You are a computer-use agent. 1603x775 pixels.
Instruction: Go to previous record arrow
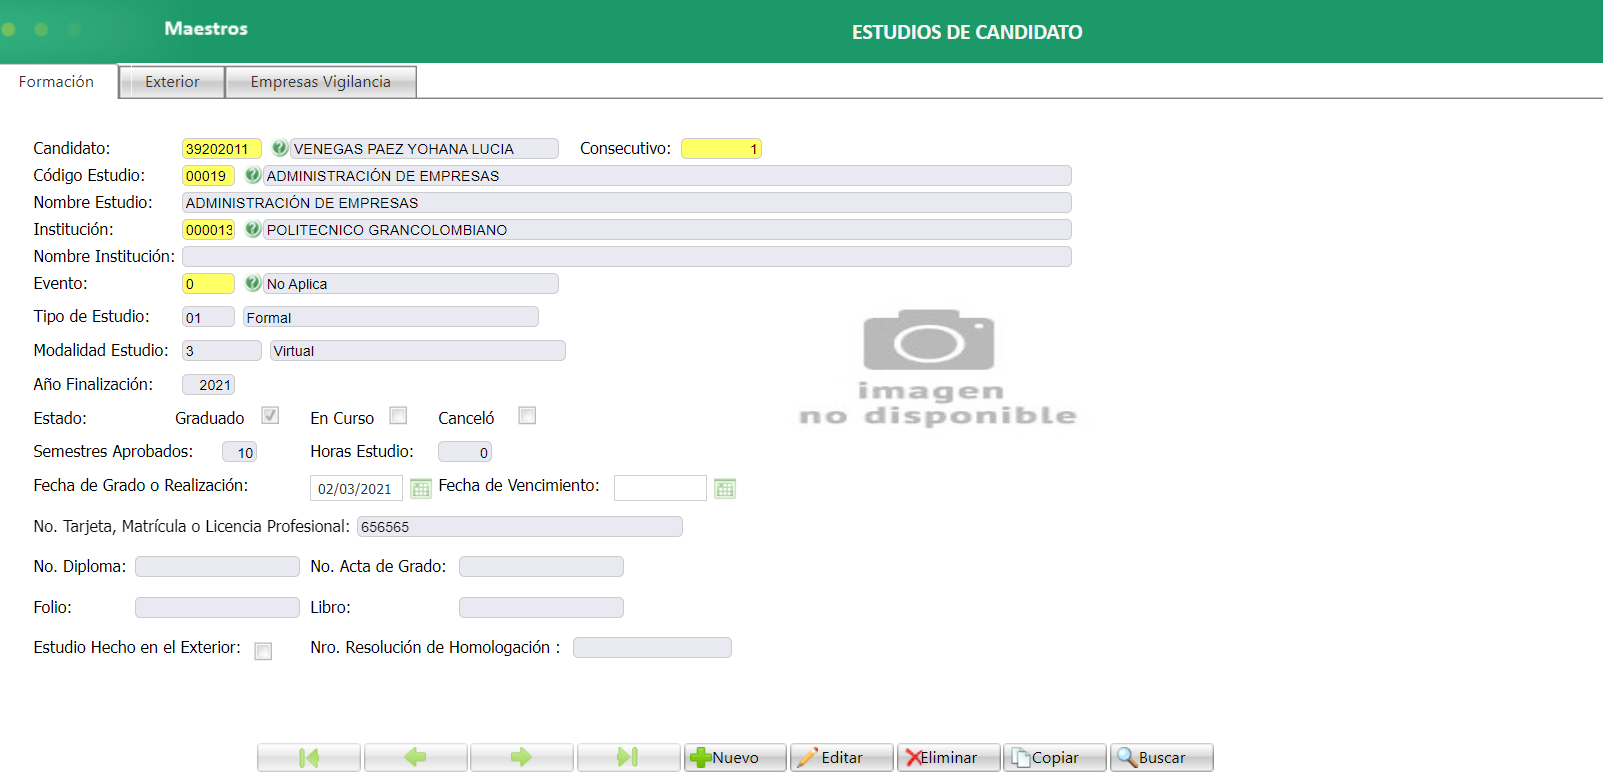point(415,757)
